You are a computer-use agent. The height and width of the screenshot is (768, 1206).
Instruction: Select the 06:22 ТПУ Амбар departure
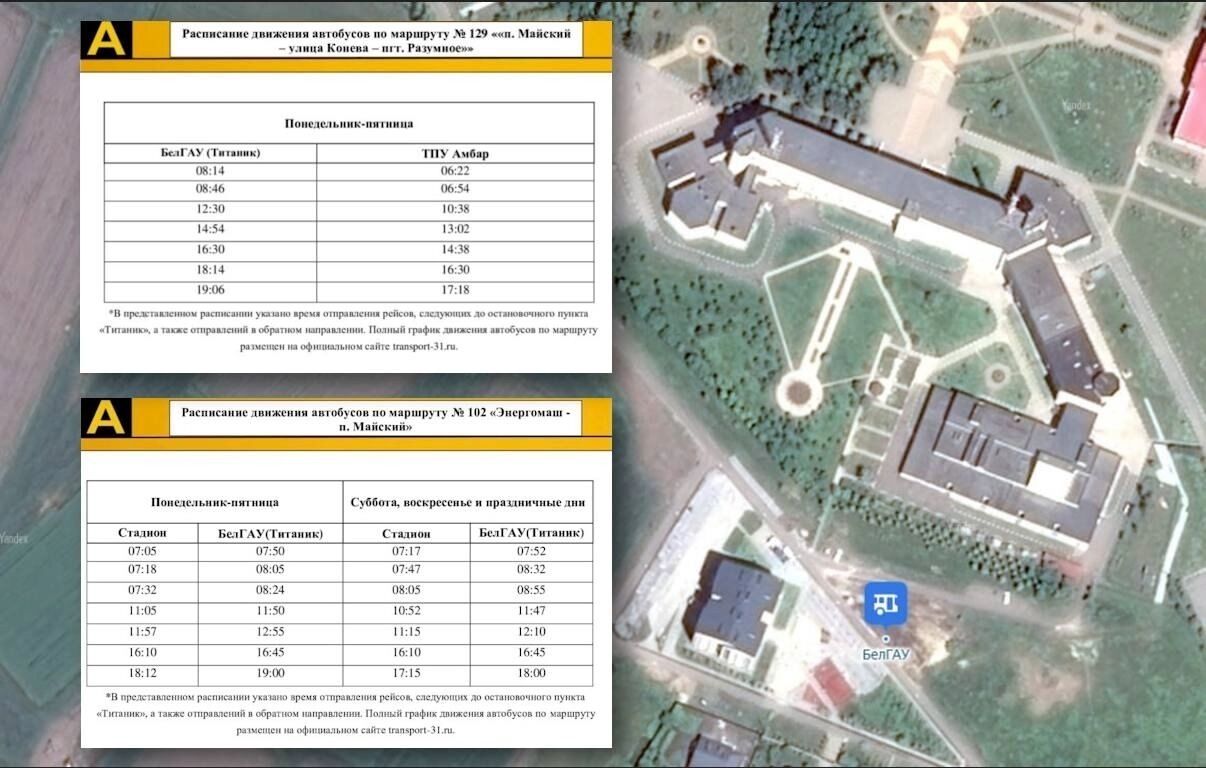tap(455, 171)
